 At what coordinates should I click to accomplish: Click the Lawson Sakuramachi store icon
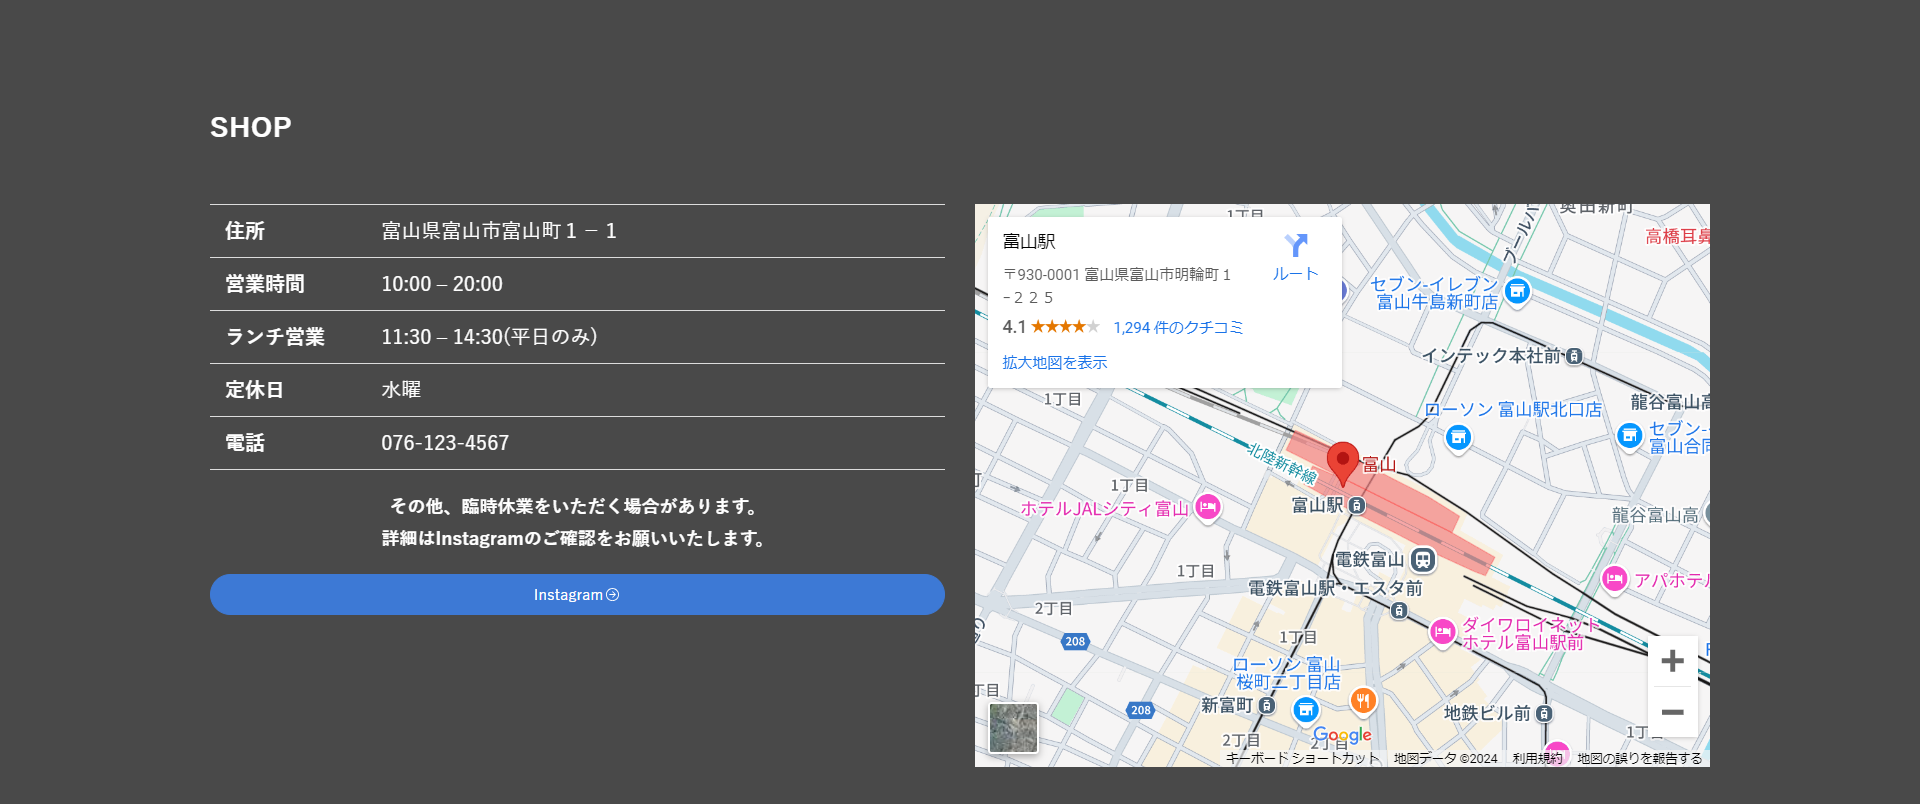(1305, 710)
